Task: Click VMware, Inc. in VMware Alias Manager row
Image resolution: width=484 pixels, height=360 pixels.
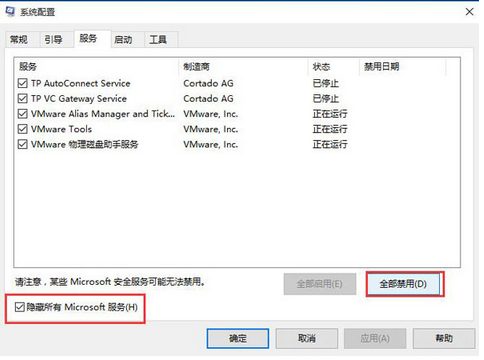Action: [x=211, y=114]
